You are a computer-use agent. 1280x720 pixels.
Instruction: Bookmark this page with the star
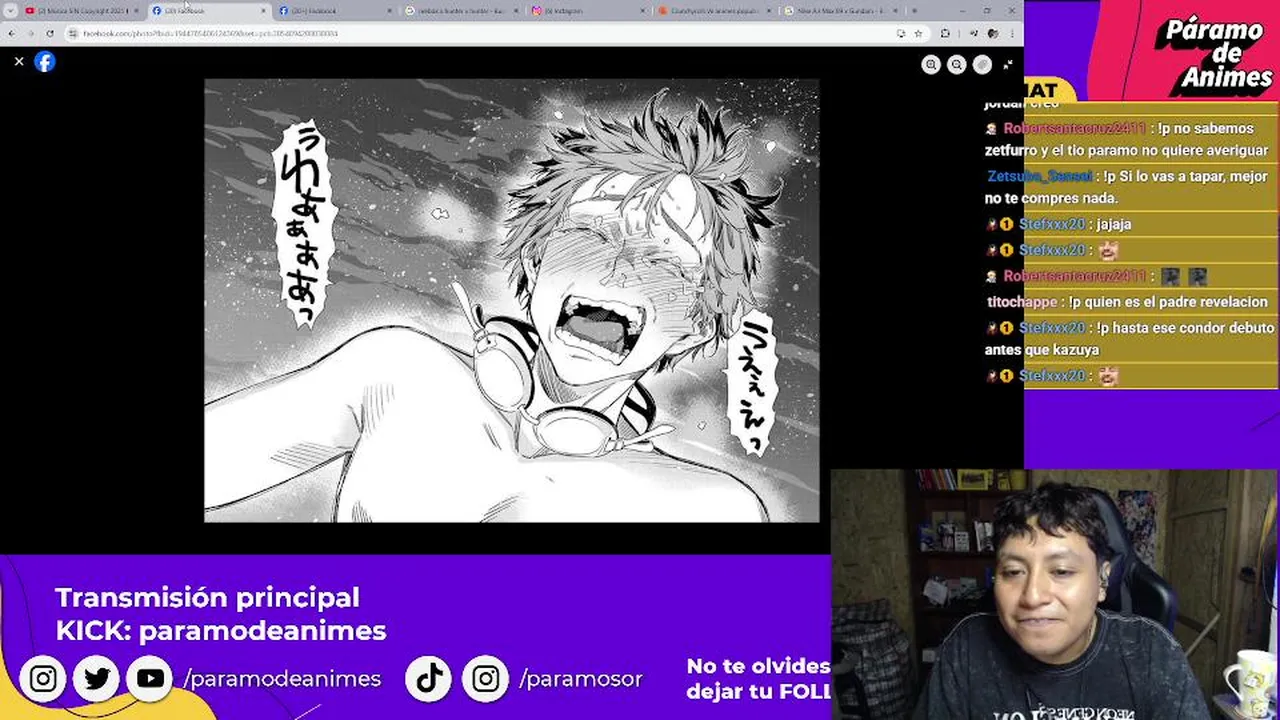click(918, 33)
